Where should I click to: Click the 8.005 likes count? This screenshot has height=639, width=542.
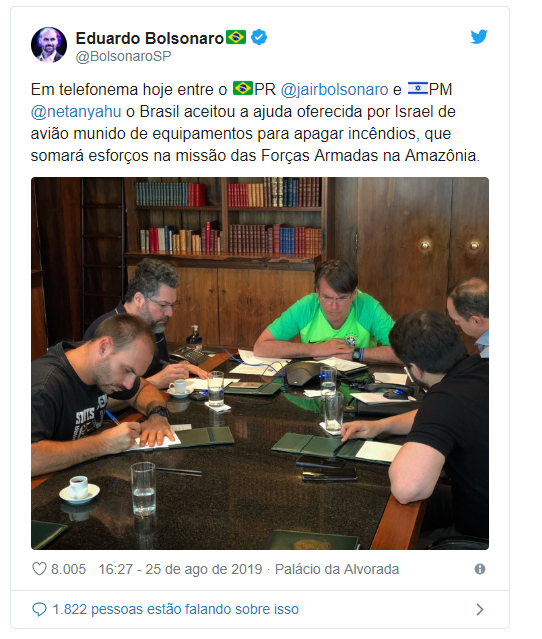68,569
